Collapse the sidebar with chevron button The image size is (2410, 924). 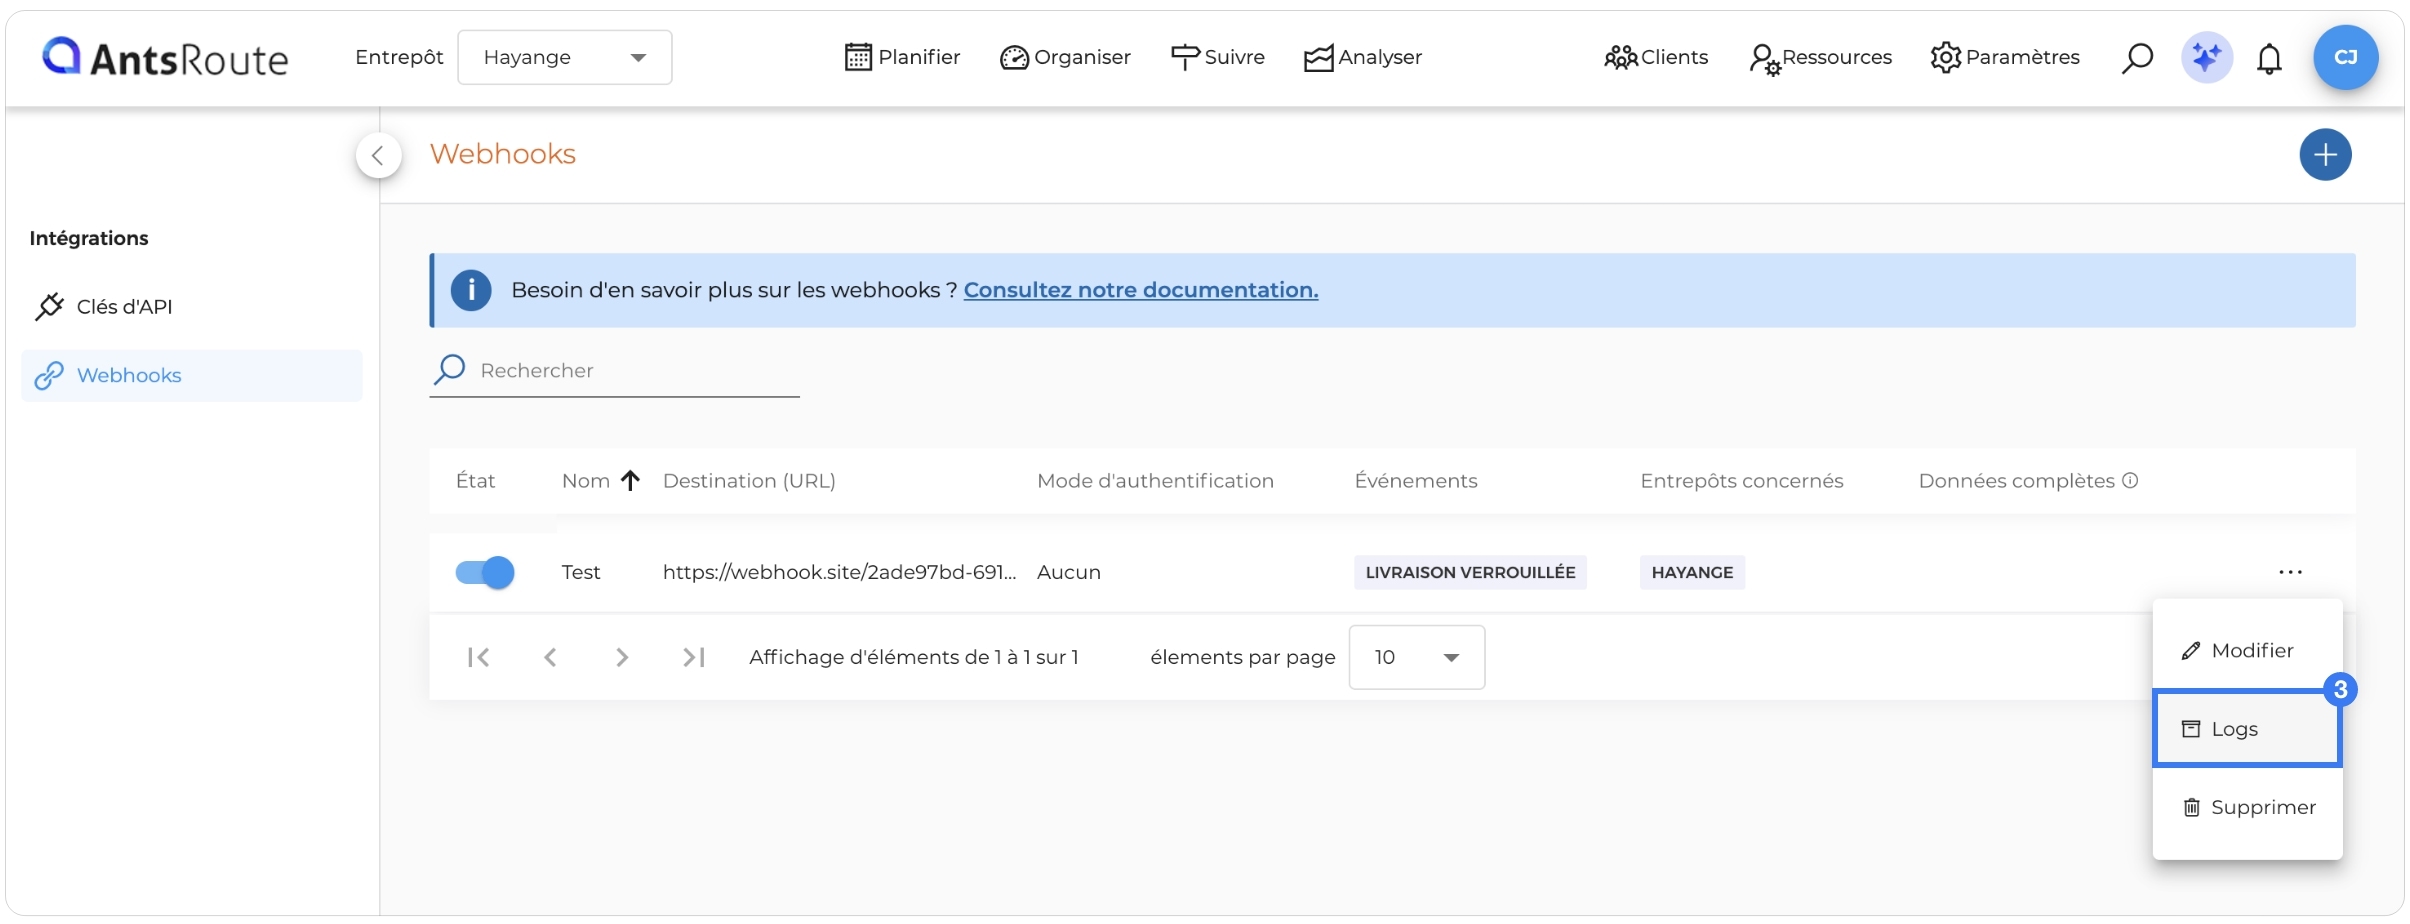(378, 155)
